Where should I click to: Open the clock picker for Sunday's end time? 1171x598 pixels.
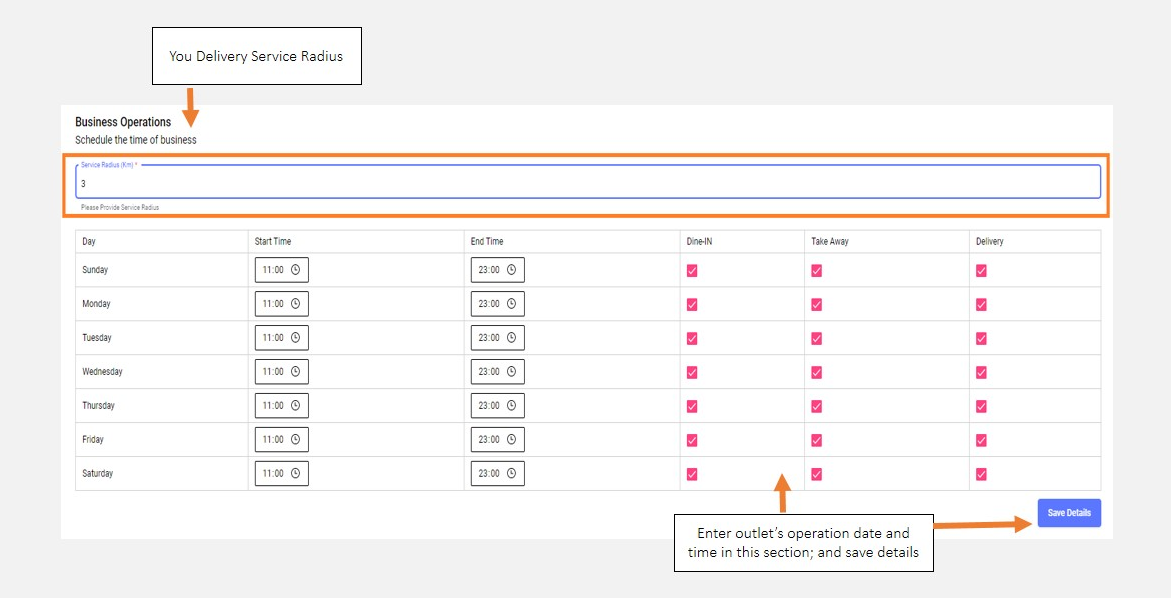click(x=511, y=270)
